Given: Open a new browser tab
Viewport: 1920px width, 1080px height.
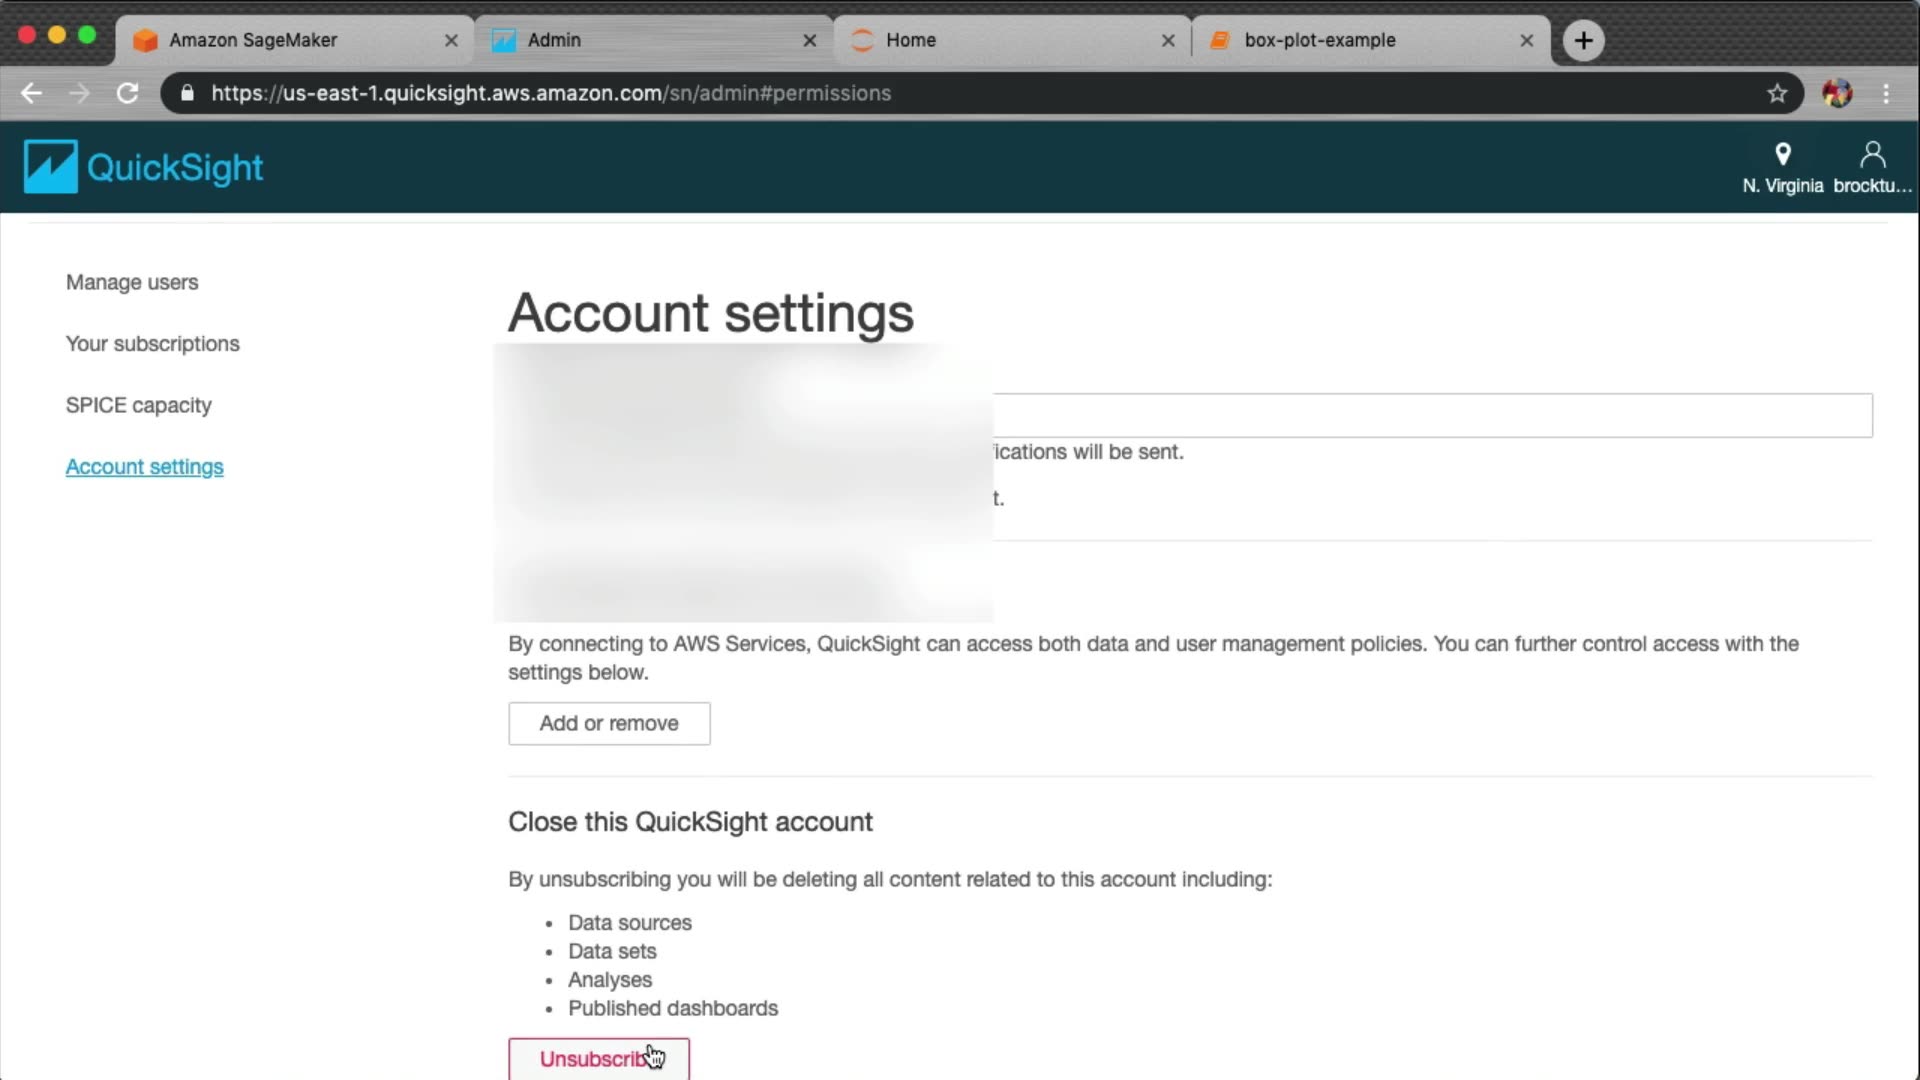Looking at the screenshot, I should (1583, 40).
